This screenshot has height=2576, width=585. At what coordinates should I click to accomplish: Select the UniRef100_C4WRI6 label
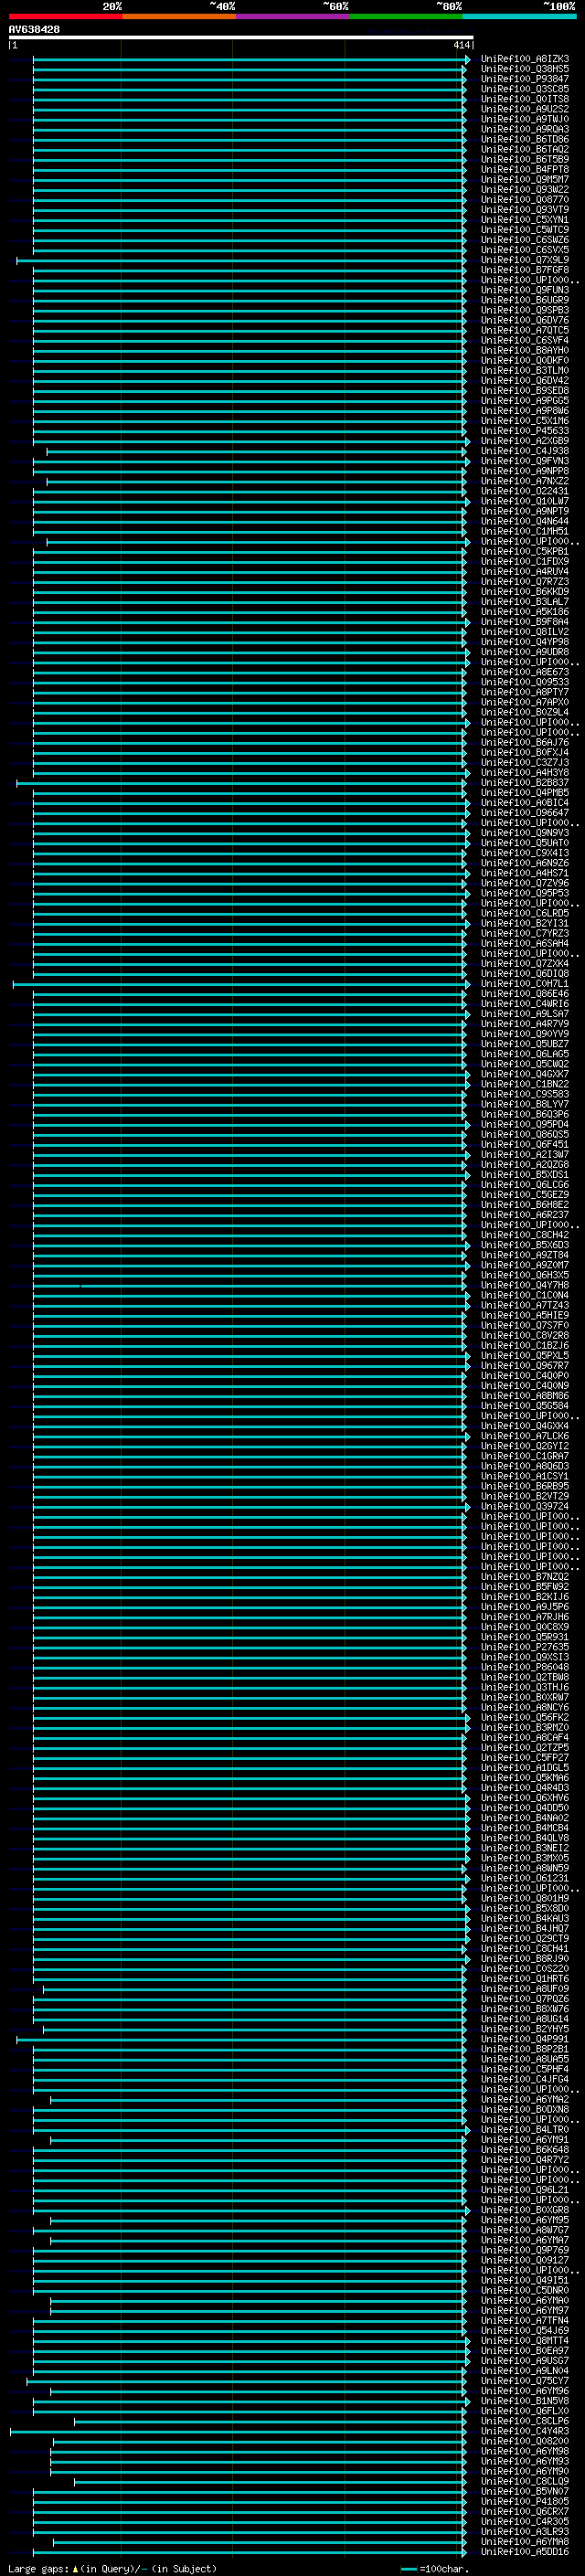tap(525, 1004)
